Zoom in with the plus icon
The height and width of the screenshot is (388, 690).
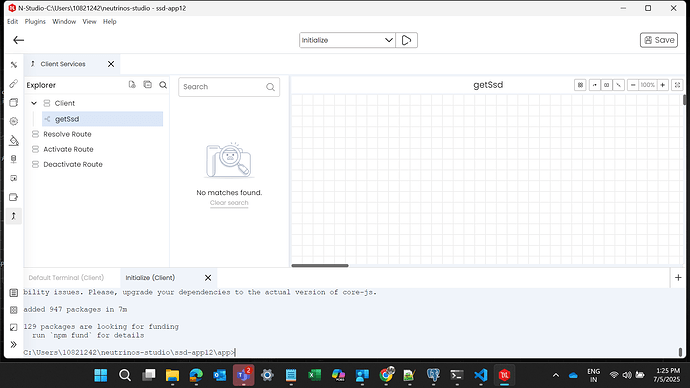[662, 85]
